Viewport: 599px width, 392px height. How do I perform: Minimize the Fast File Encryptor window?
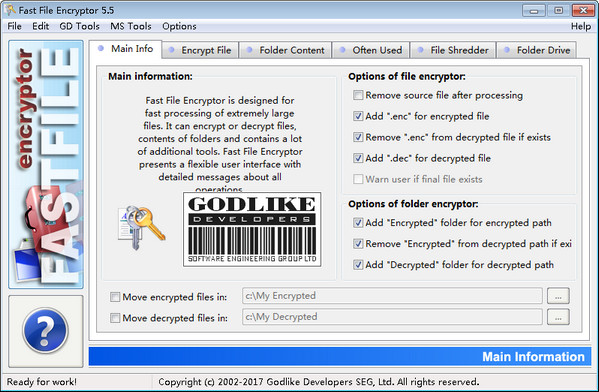pyautogui.click(x=534, y=10)
